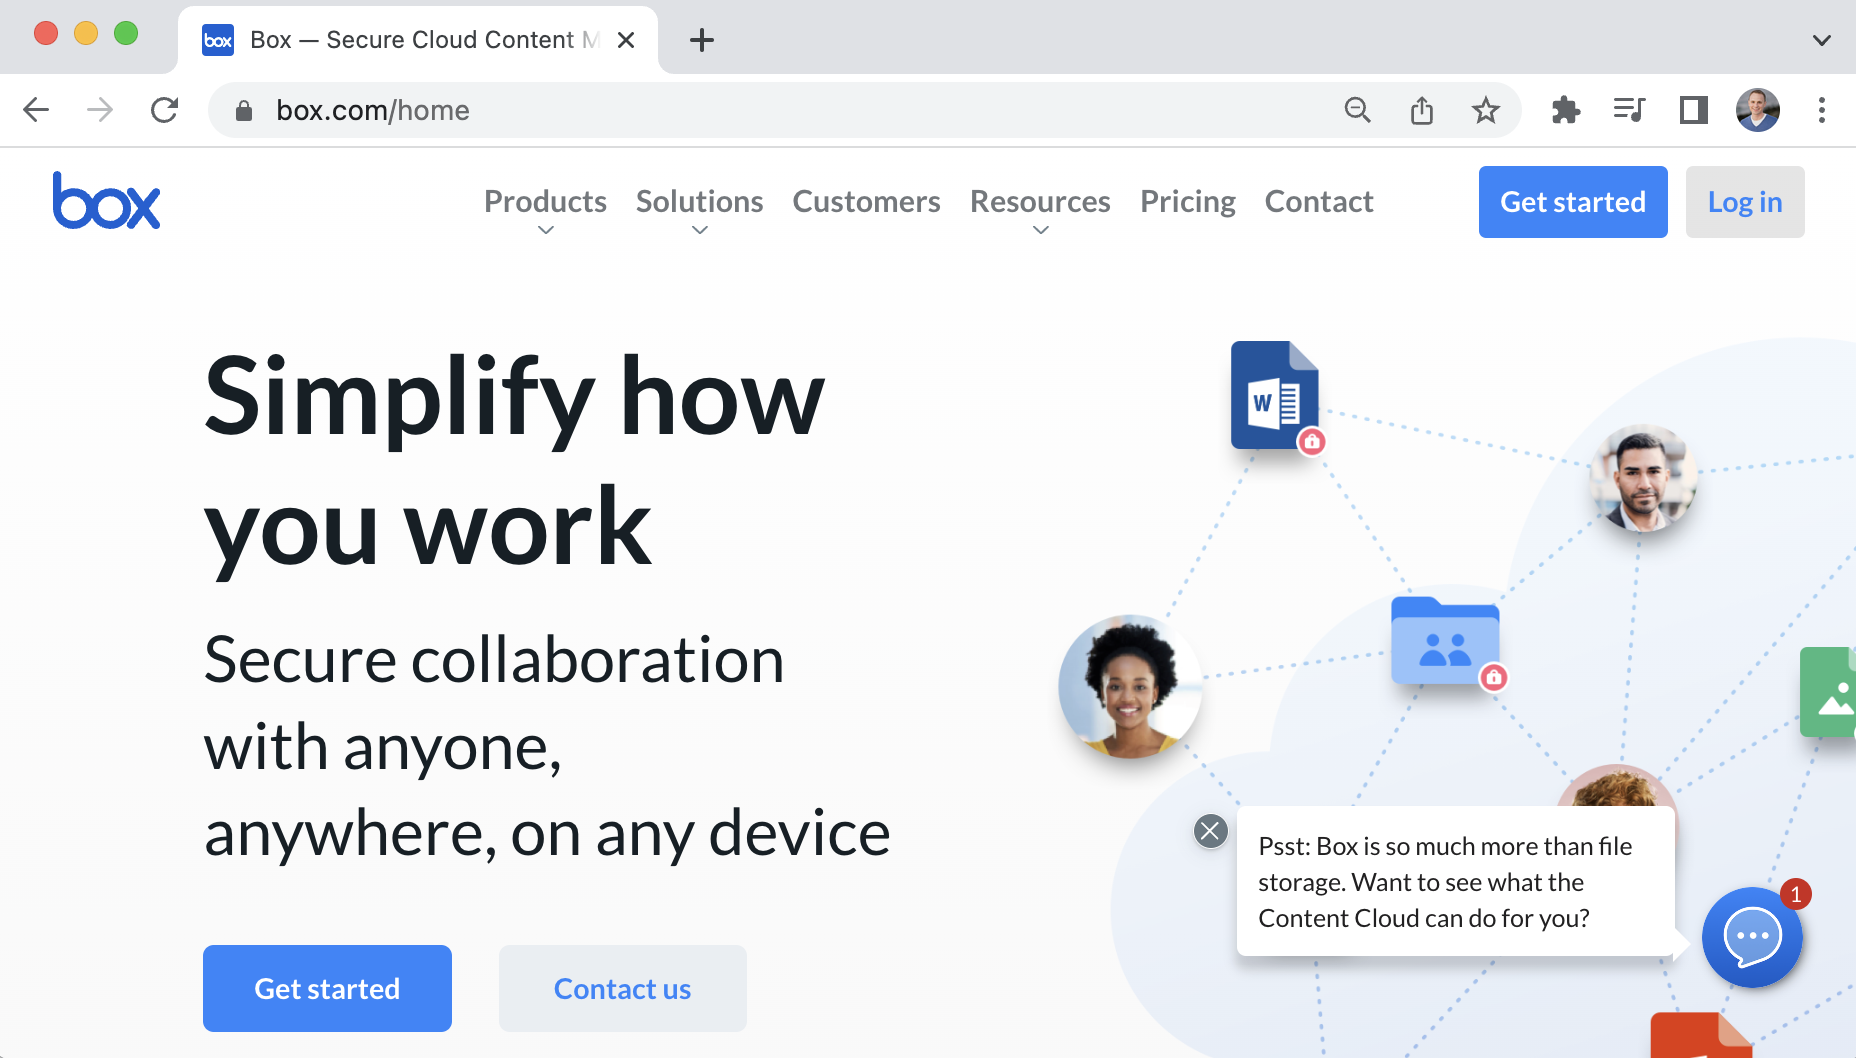This screenshot has width=1856, height=1058.
Task: Click the Contact us button
Action: [623, 988]
